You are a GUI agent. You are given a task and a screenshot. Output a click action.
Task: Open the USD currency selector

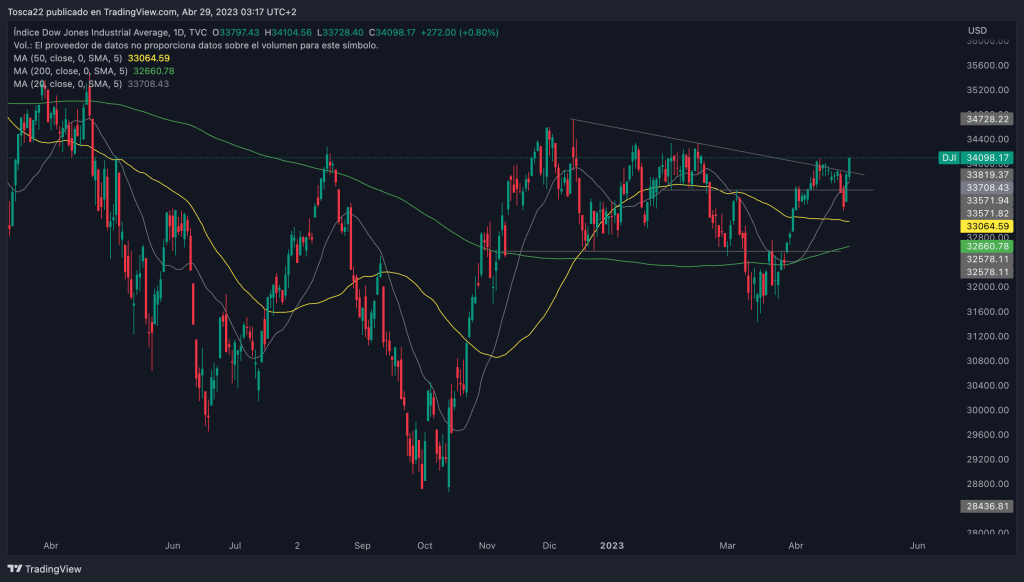click(977, 31)
